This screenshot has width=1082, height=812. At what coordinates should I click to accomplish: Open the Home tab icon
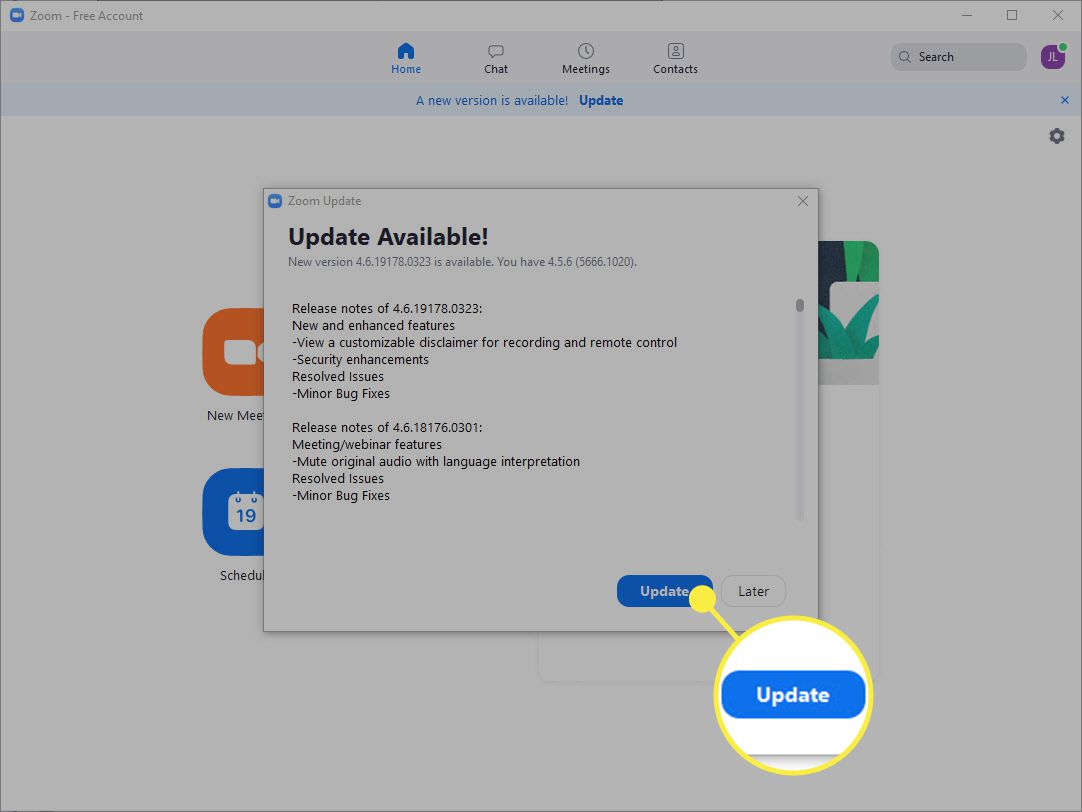[x=405, y=51]
